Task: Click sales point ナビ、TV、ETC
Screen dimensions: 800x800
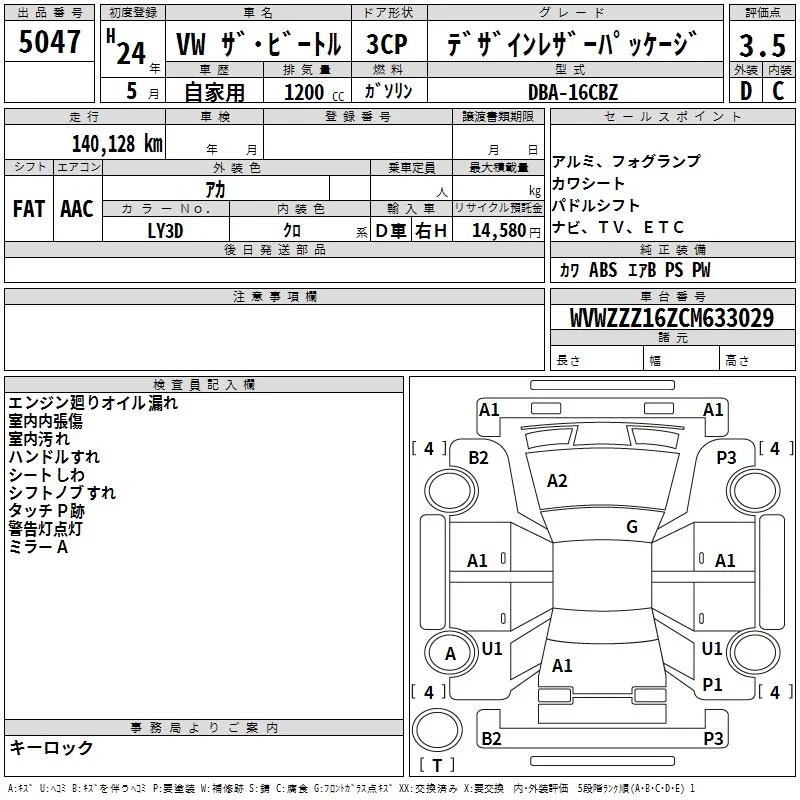Action: [618, 227]
